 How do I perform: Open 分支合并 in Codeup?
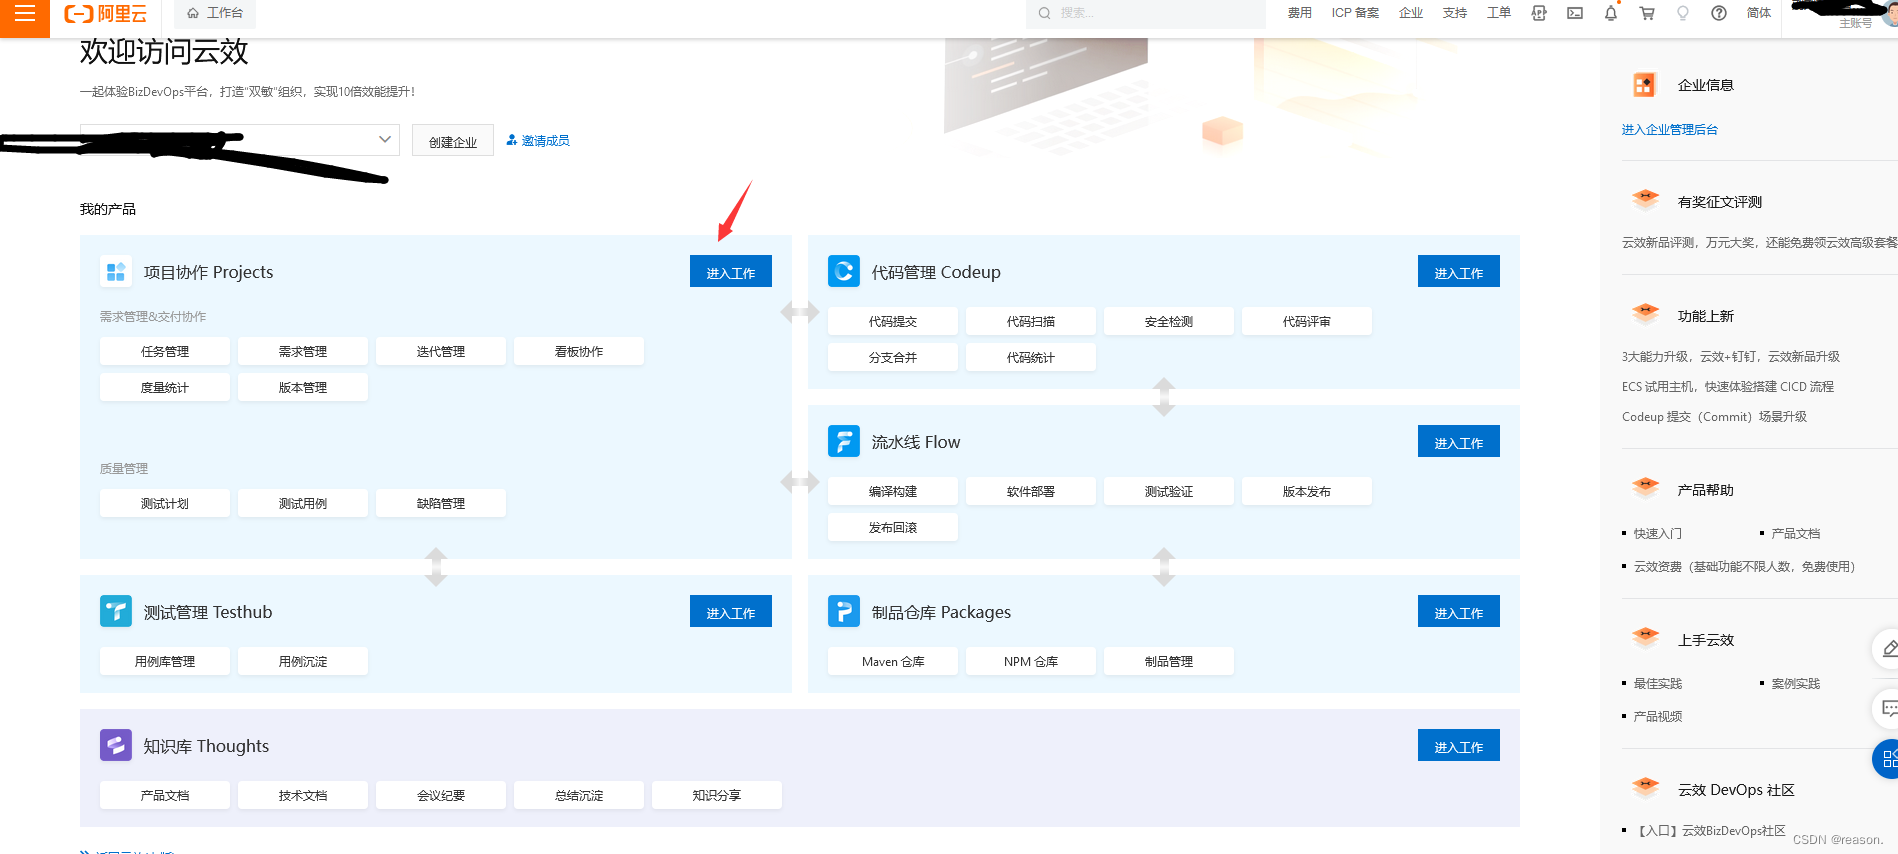point(893,357)
